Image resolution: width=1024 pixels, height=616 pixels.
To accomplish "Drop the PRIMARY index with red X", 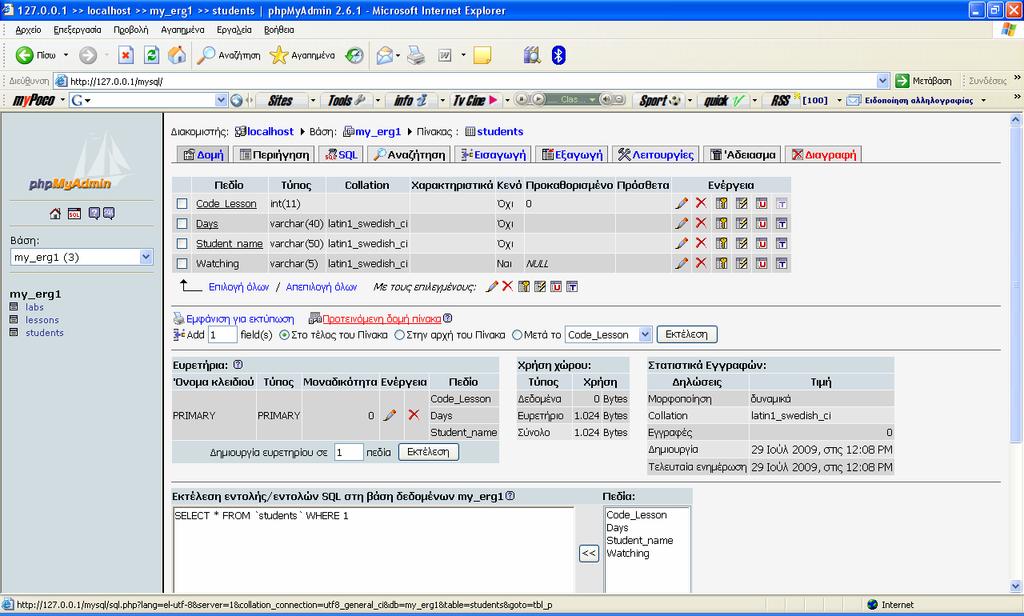I will tap(413, 415).
